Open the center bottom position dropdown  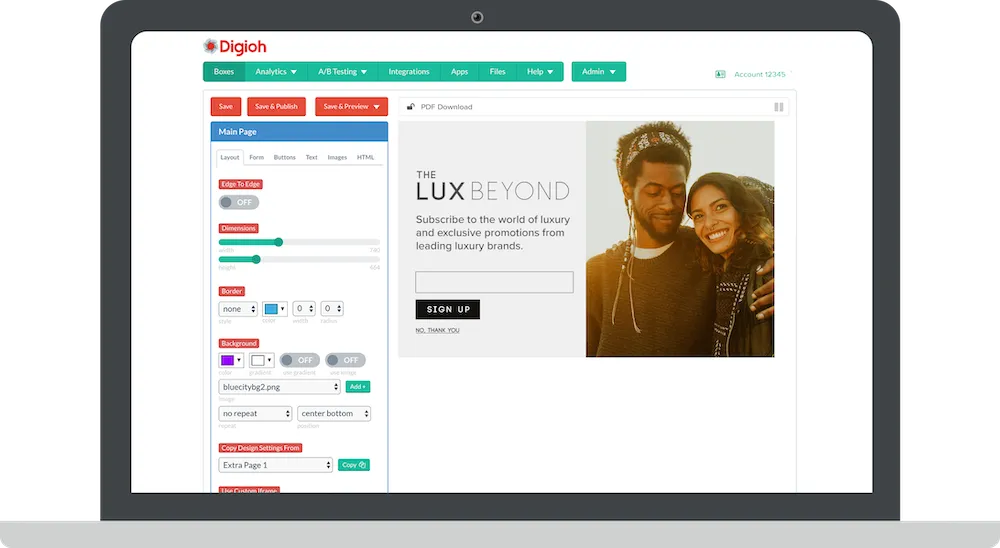click(334, 413)
